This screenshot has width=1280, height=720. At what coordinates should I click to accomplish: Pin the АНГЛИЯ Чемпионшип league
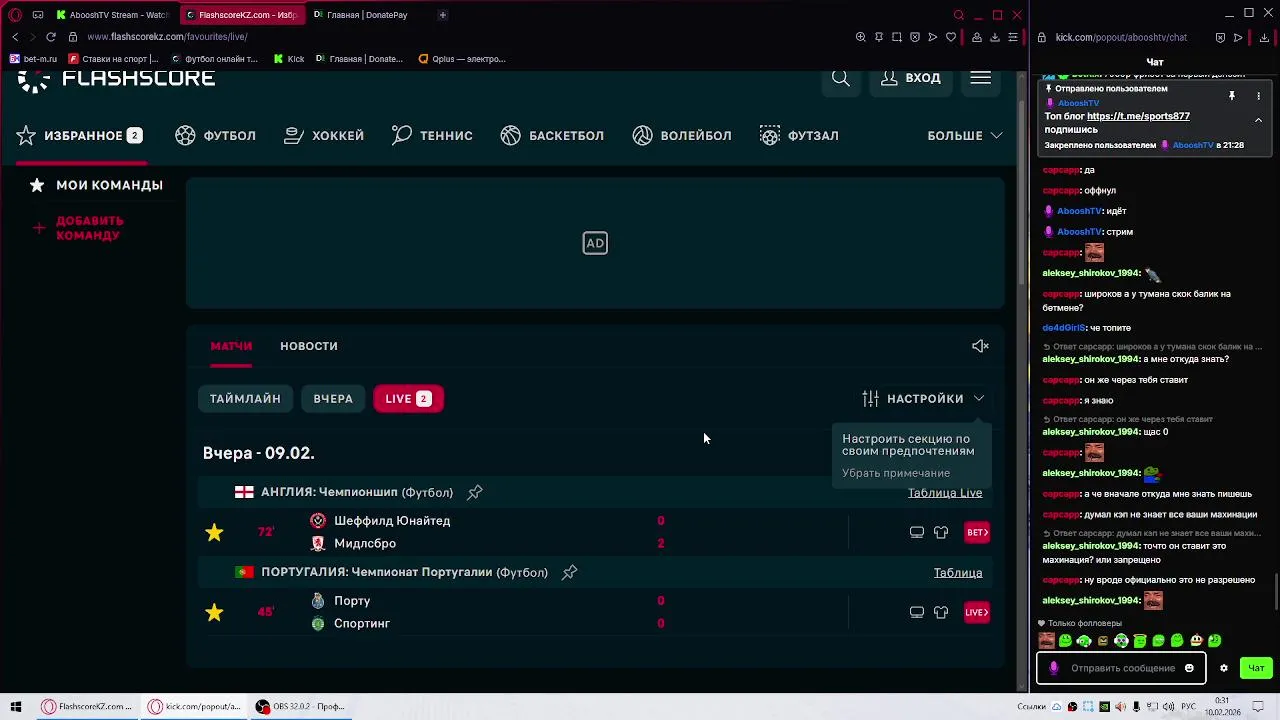(475, 492)
